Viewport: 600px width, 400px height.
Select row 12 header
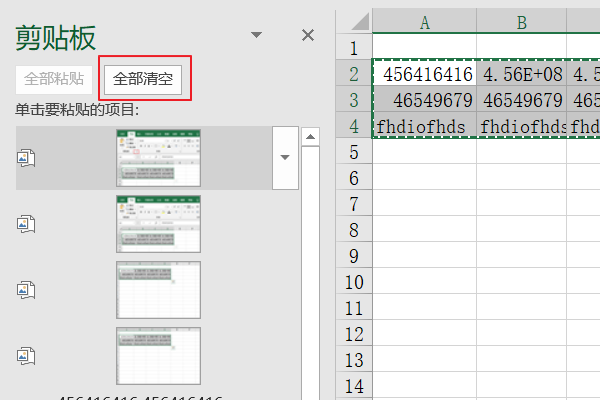click(x=354, y=333)
